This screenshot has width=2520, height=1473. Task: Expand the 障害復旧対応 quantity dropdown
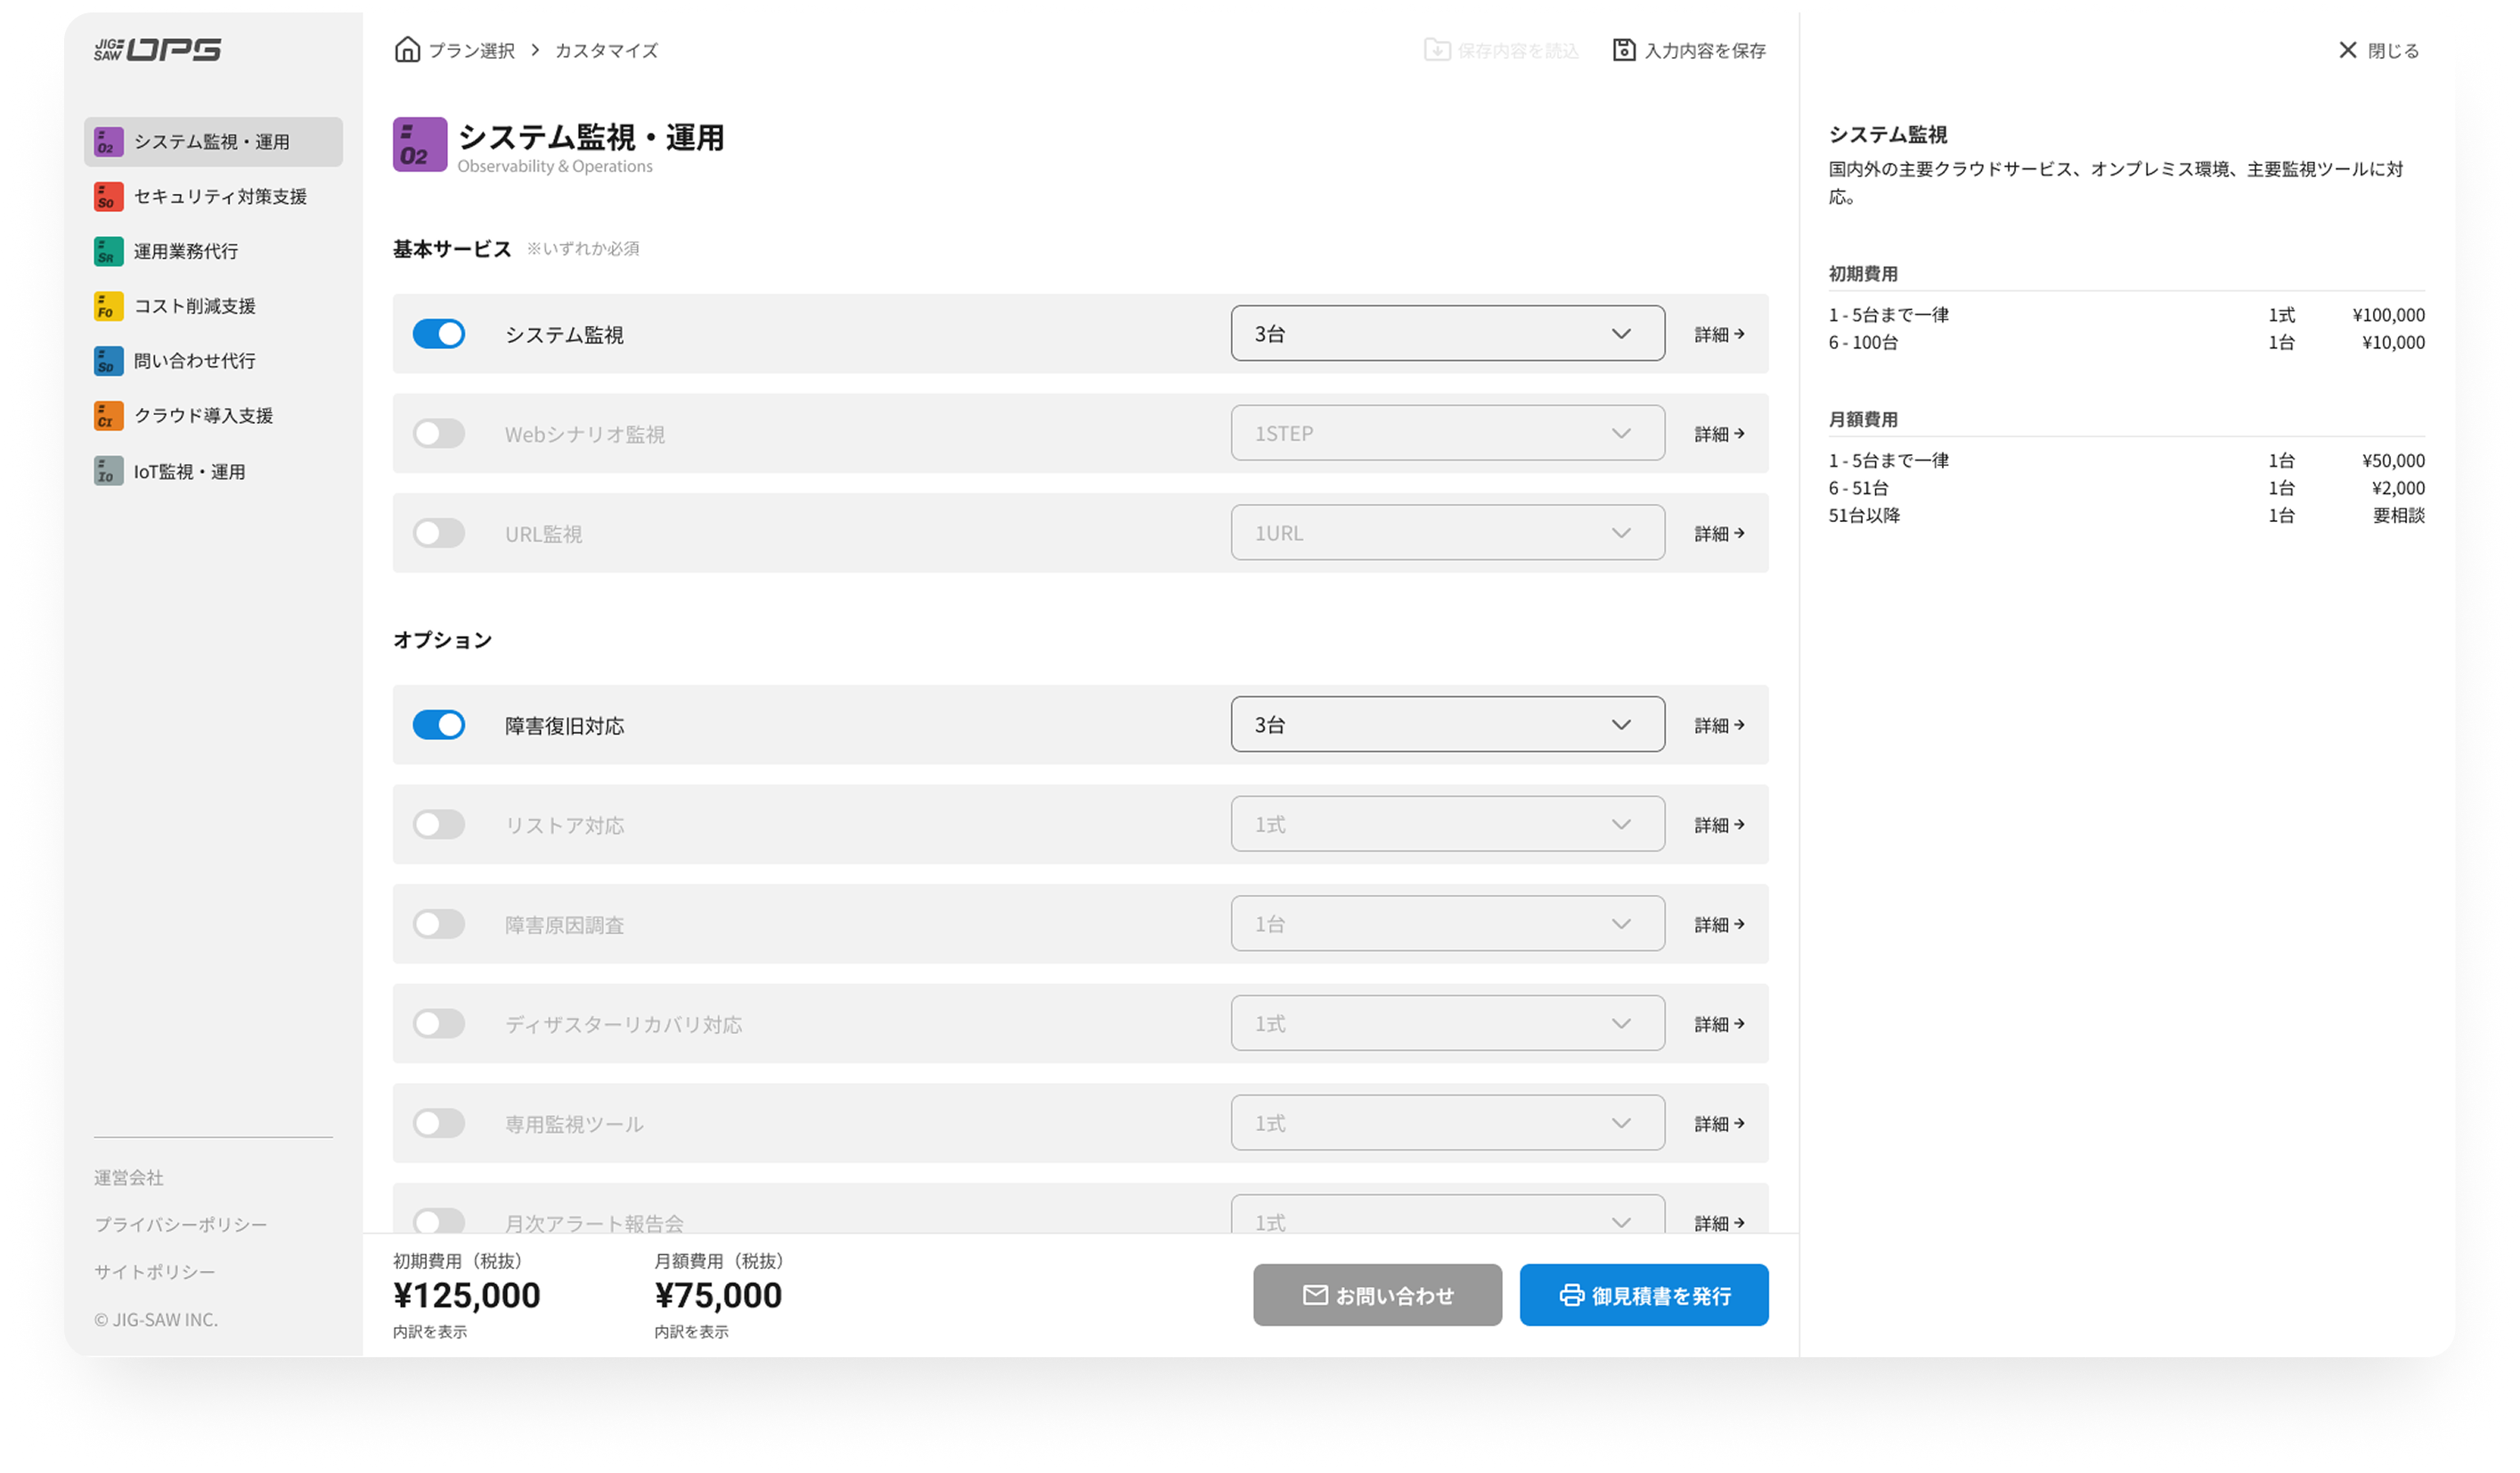1447,725
